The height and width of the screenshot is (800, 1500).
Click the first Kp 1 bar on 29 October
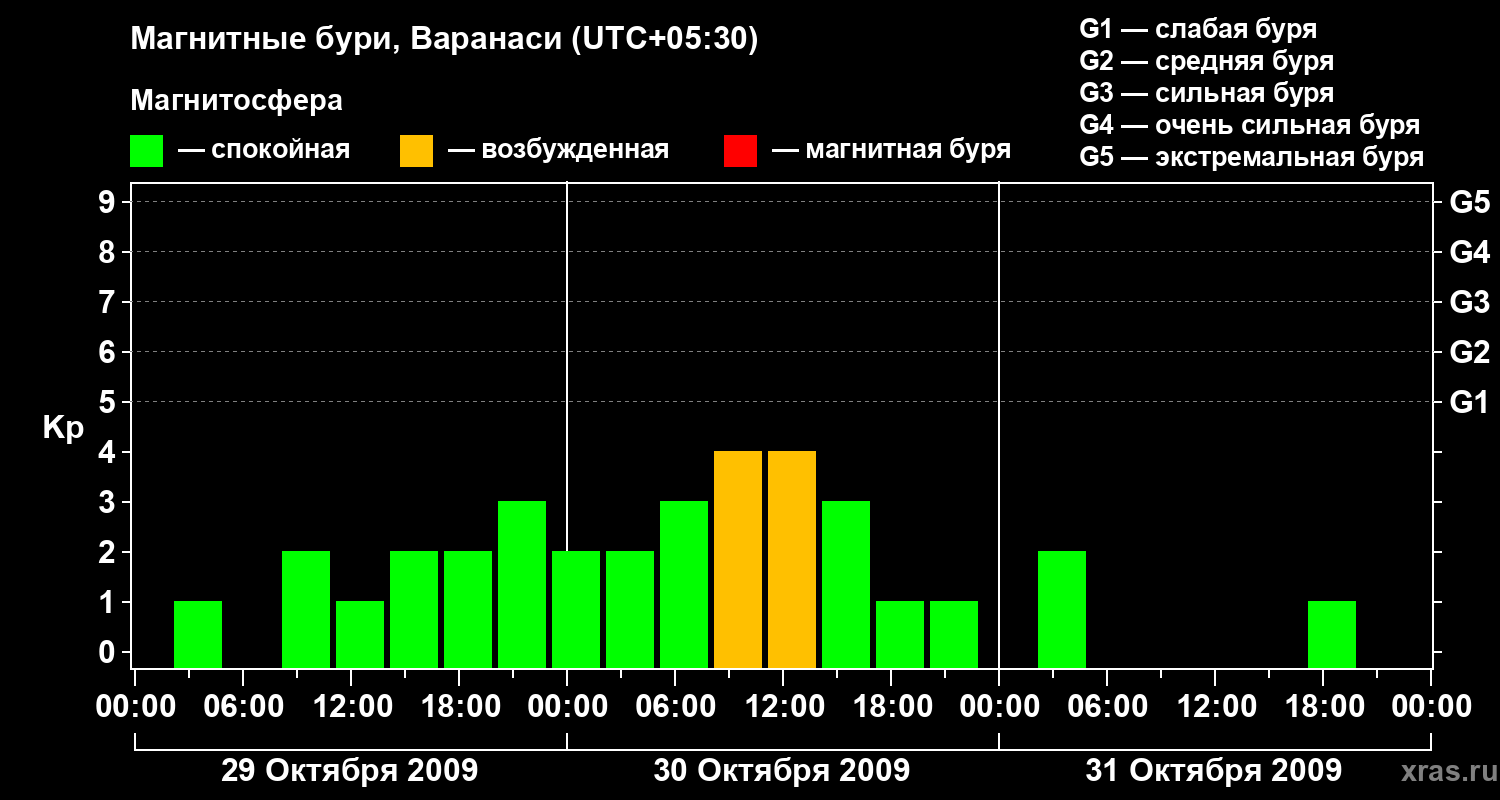(x=198, y=634)
